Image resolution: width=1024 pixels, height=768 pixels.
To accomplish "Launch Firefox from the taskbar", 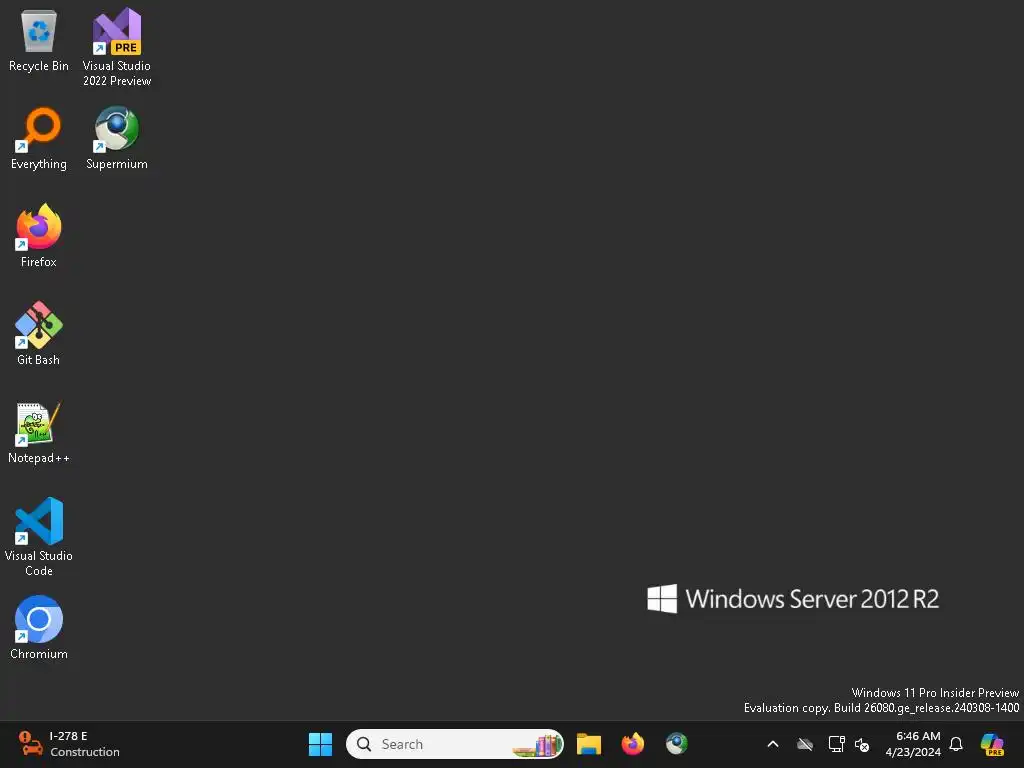I will [x=632, y=744].
